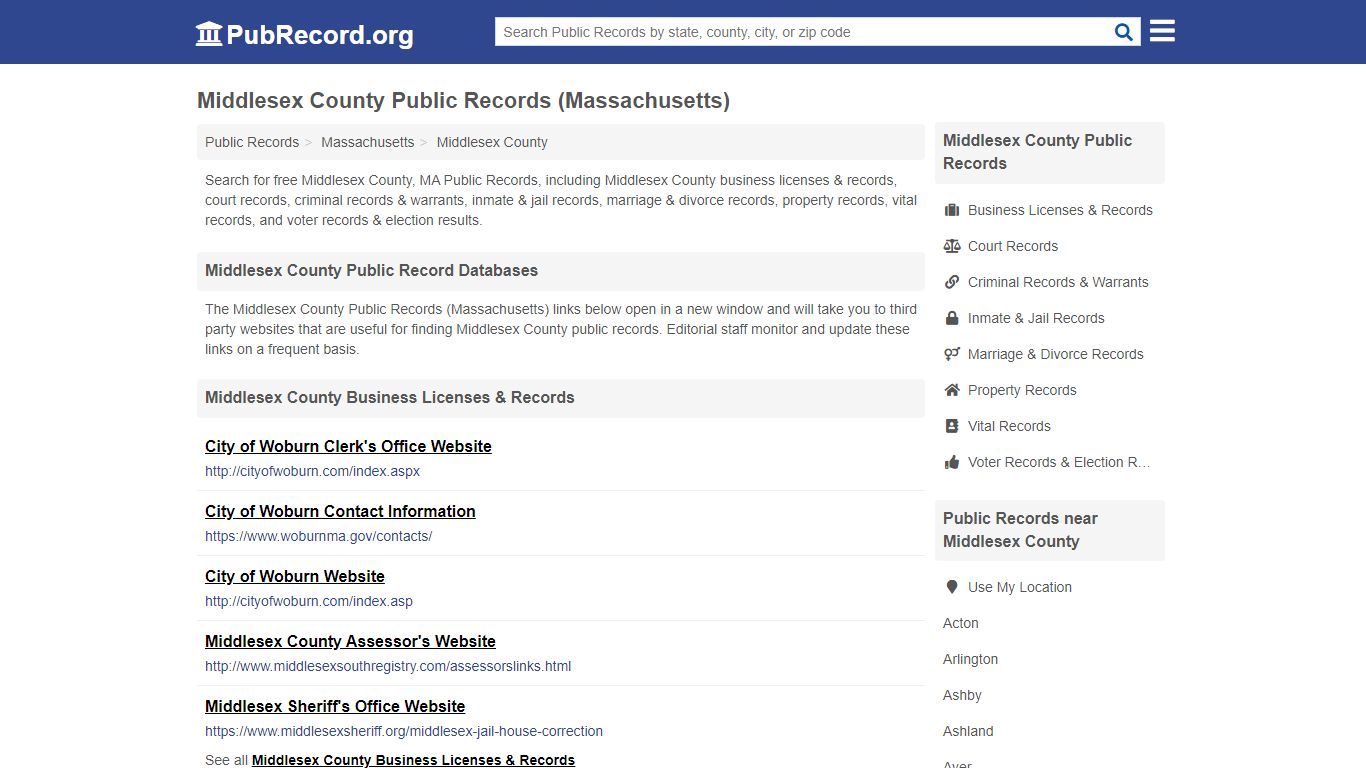
Task: Open City of Woburn Contact Information
Action: click(340, 511)
